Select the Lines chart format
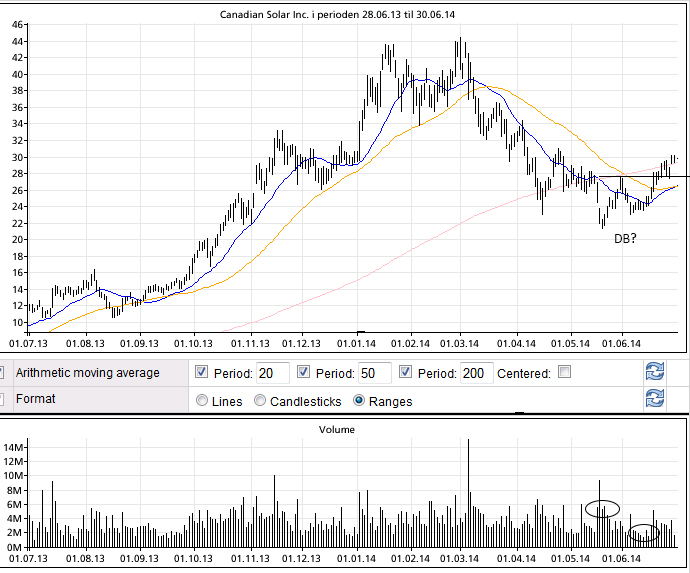 tap(203, 401)
